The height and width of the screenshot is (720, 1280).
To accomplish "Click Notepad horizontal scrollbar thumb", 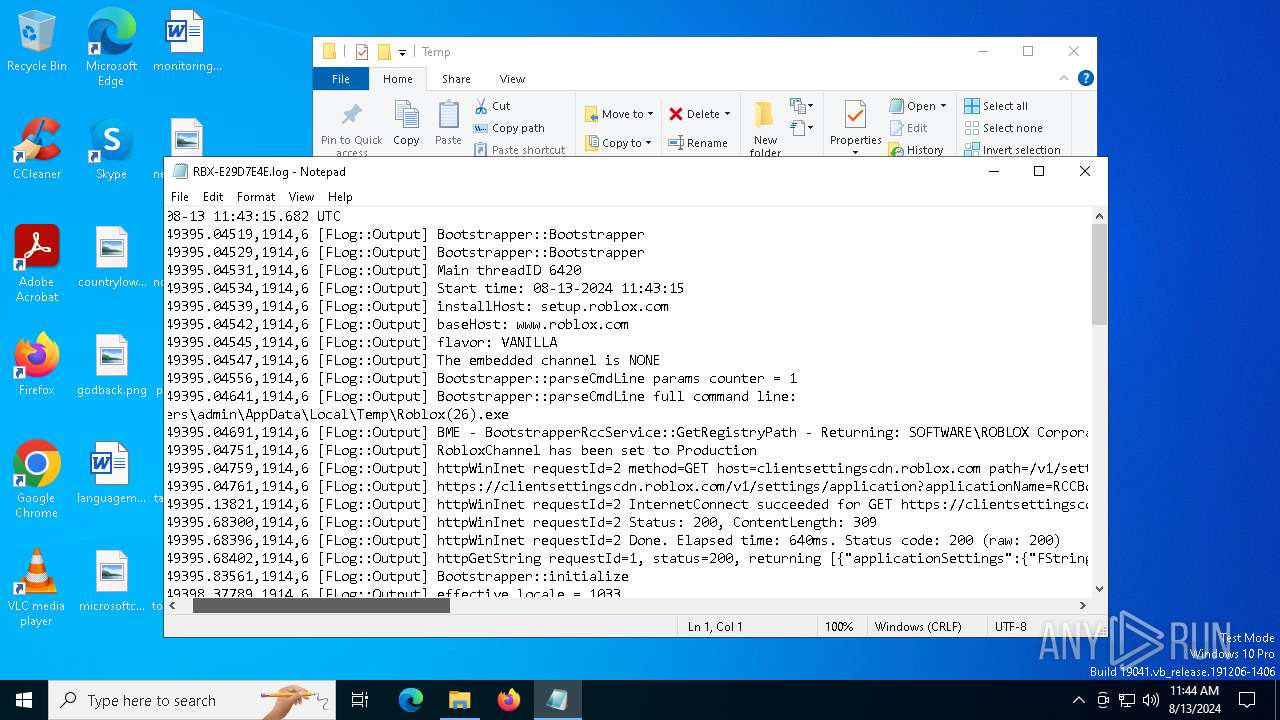I will [321, 605].
